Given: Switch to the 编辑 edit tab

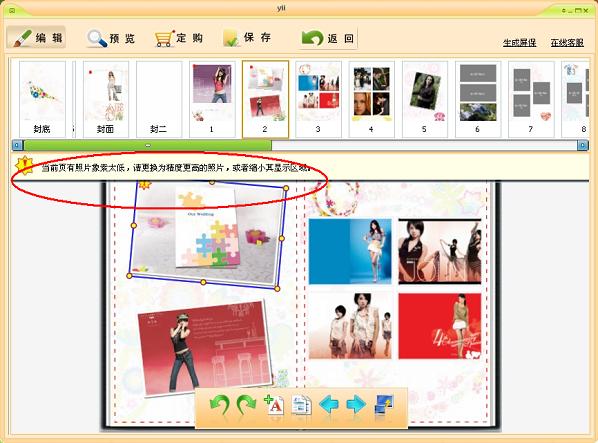Looking at the screenshot, I should (x=36, y=37).
